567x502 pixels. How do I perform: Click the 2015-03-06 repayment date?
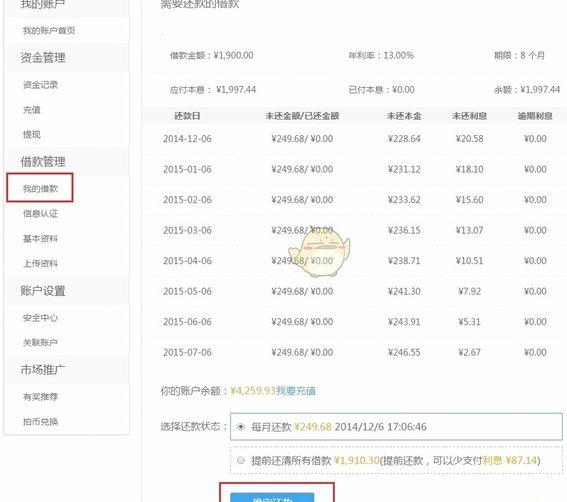tap(187, 230)
